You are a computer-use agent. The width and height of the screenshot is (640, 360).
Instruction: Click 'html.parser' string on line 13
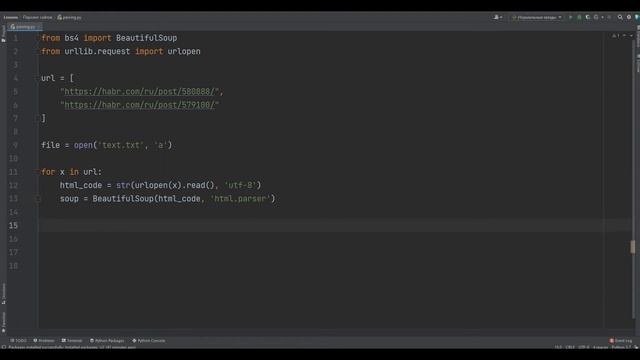[240, 199]
